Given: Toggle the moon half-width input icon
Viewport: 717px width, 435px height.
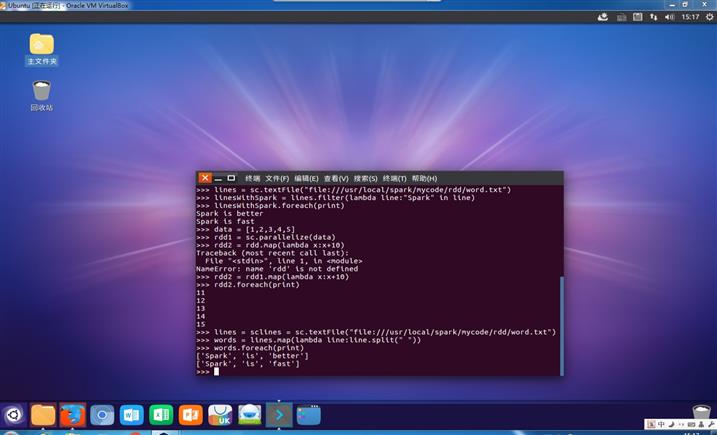Looking at the screenshot, I should 672,424.
